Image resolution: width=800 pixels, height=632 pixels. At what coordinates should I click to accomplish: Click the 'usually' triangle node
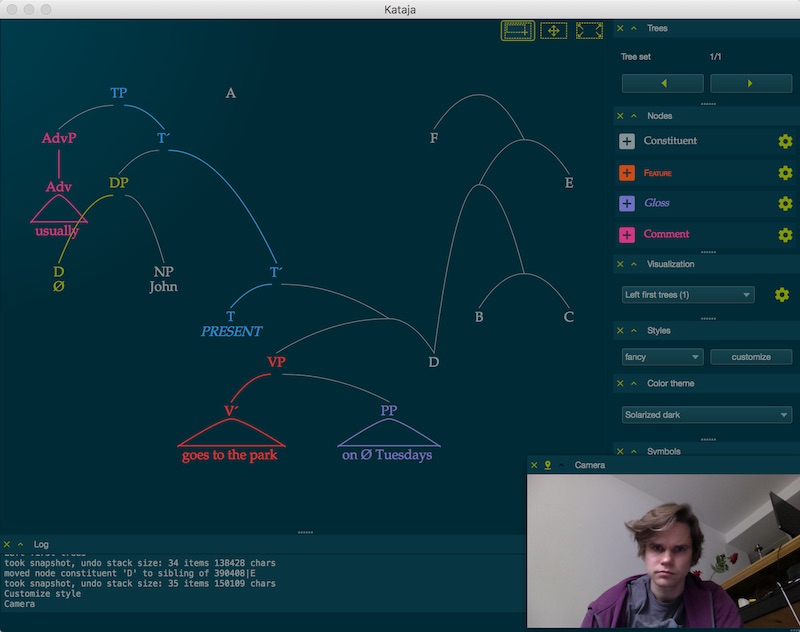tap(58, 231)
